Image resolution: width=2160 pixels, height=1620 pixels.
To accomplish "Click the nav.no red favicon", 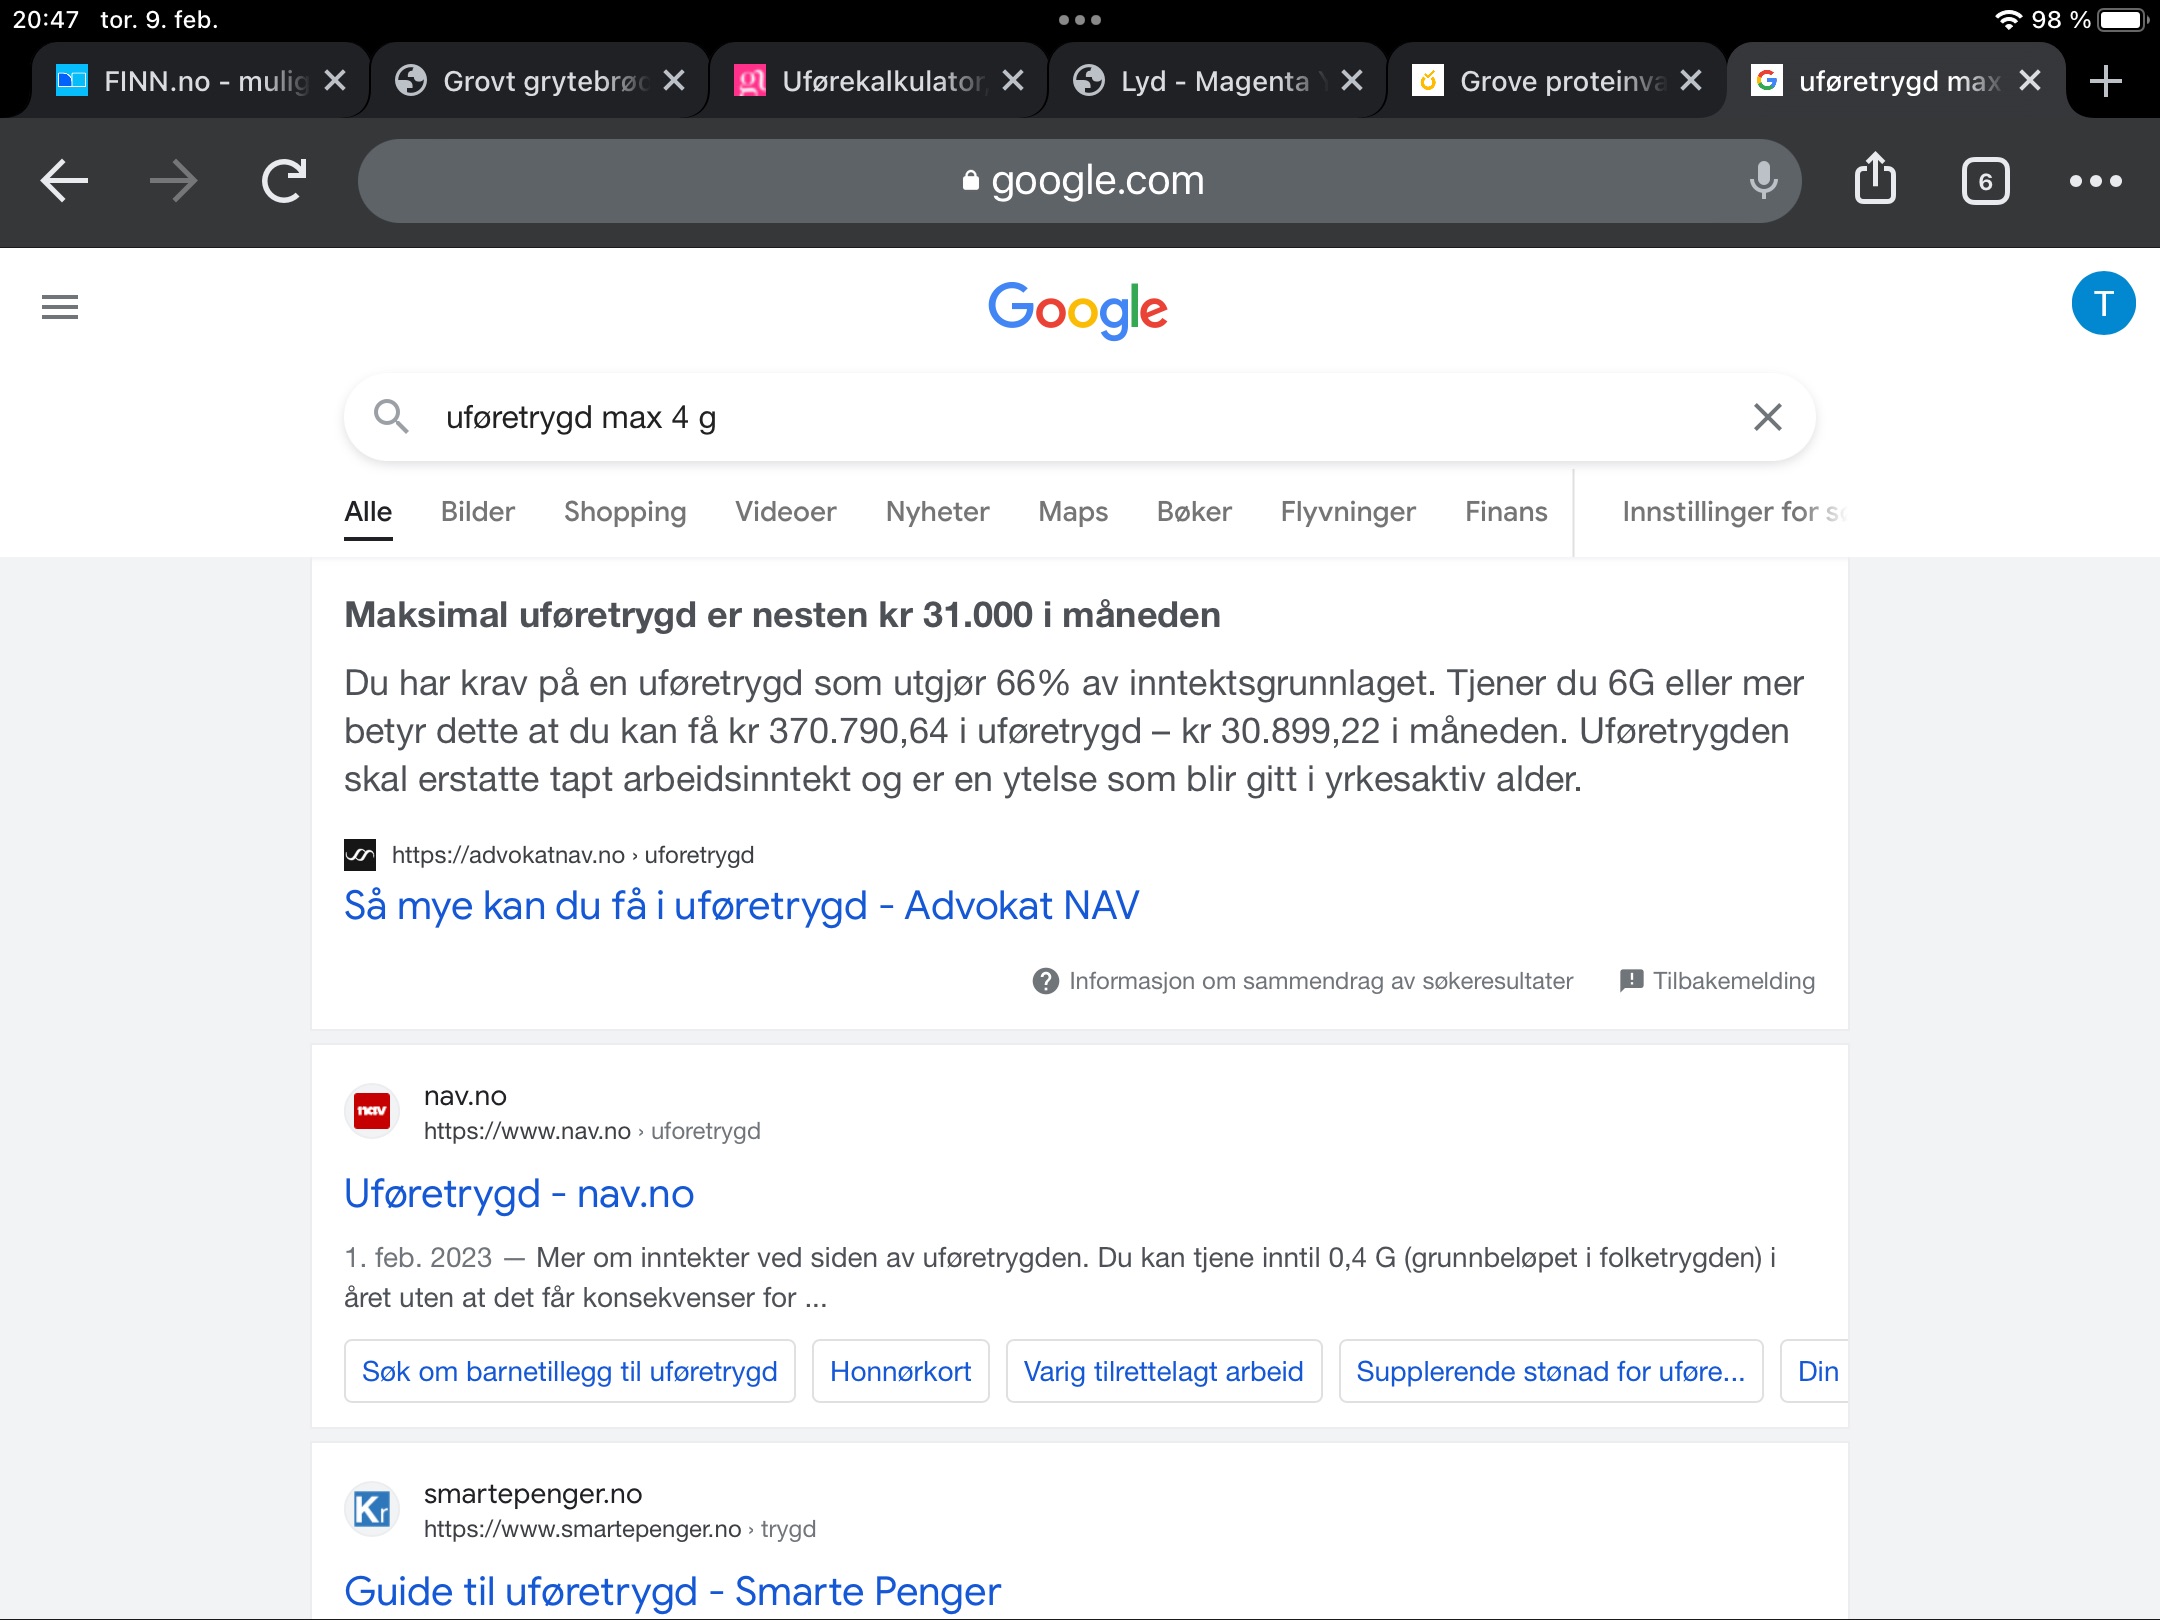I will (372, 1111).
